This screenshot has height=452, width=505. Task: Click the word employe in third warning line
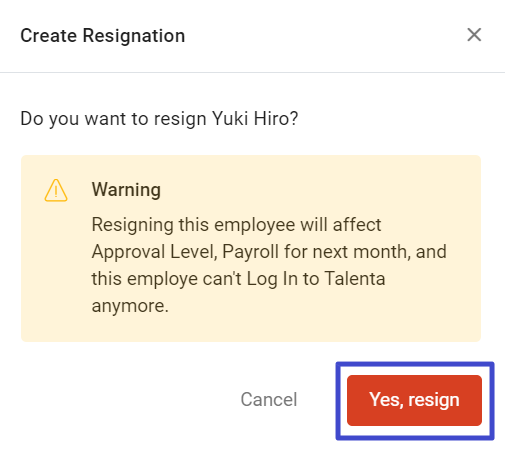(x=162, y=279)
